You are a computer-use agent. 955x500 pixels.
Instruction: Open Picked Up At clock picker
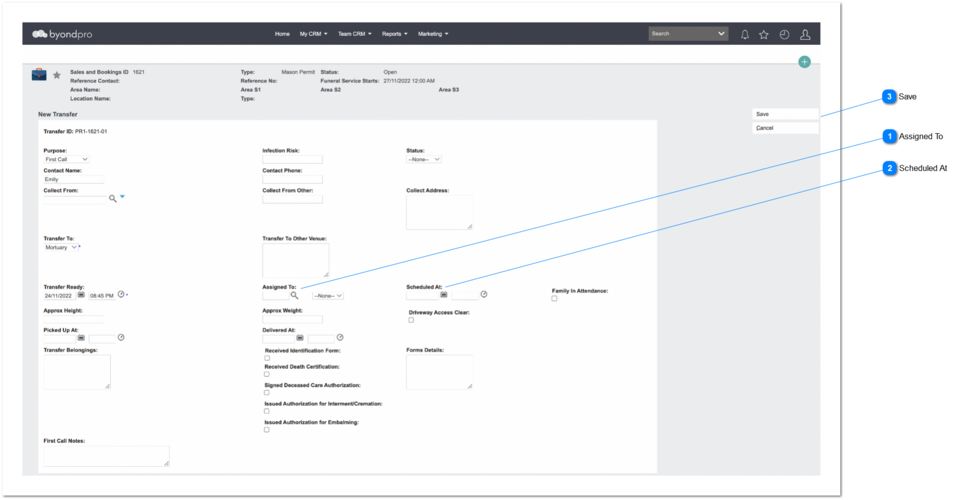[x=121, y=337]
